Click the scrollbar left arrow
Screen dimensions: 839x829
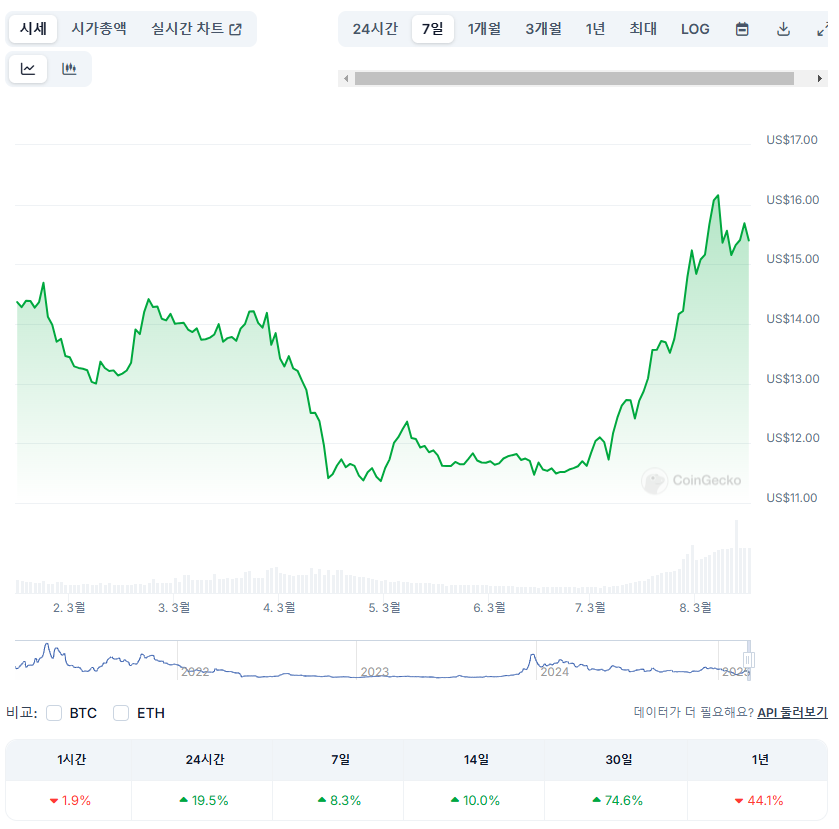[346, 79]
